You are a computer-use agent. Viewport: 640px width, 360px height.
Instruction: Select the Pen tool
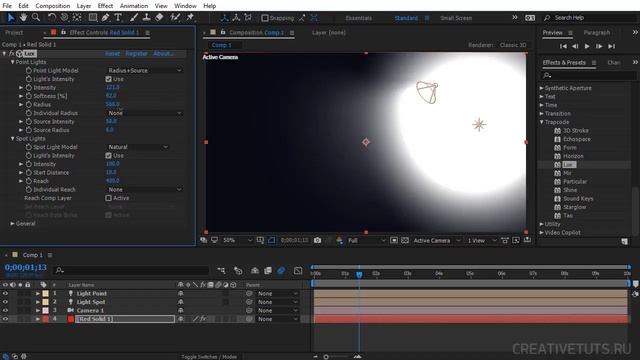pos(105,18)
